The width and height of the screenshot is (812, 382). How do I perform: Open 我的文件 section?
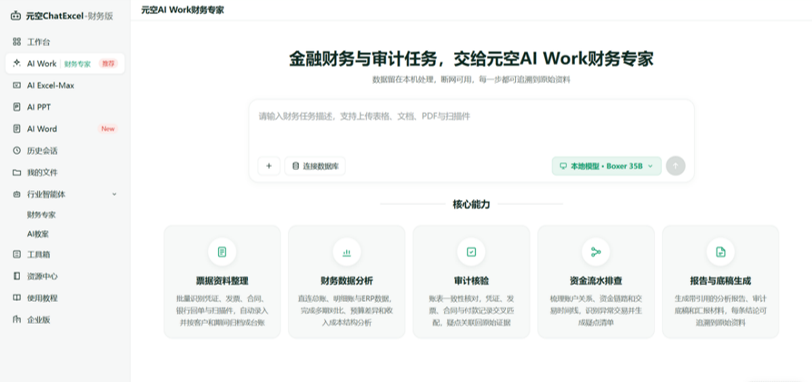[x=65, y=172]
